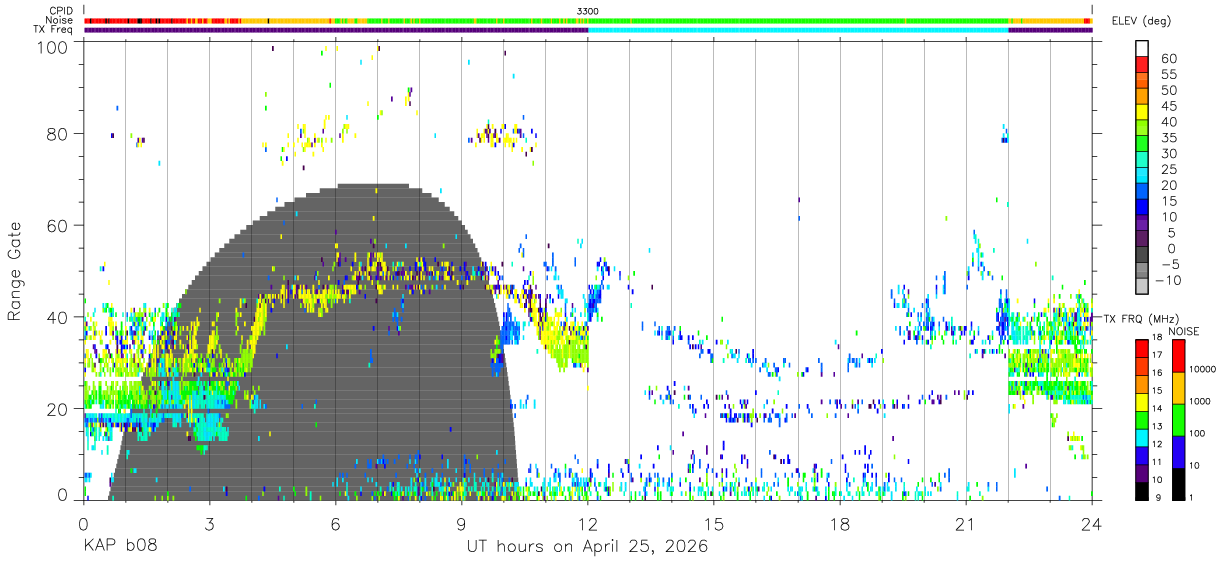Click the cyan segment of TX Freq bar
The width and height of the screenshot is (1228, 567).
tap(798, 30)
